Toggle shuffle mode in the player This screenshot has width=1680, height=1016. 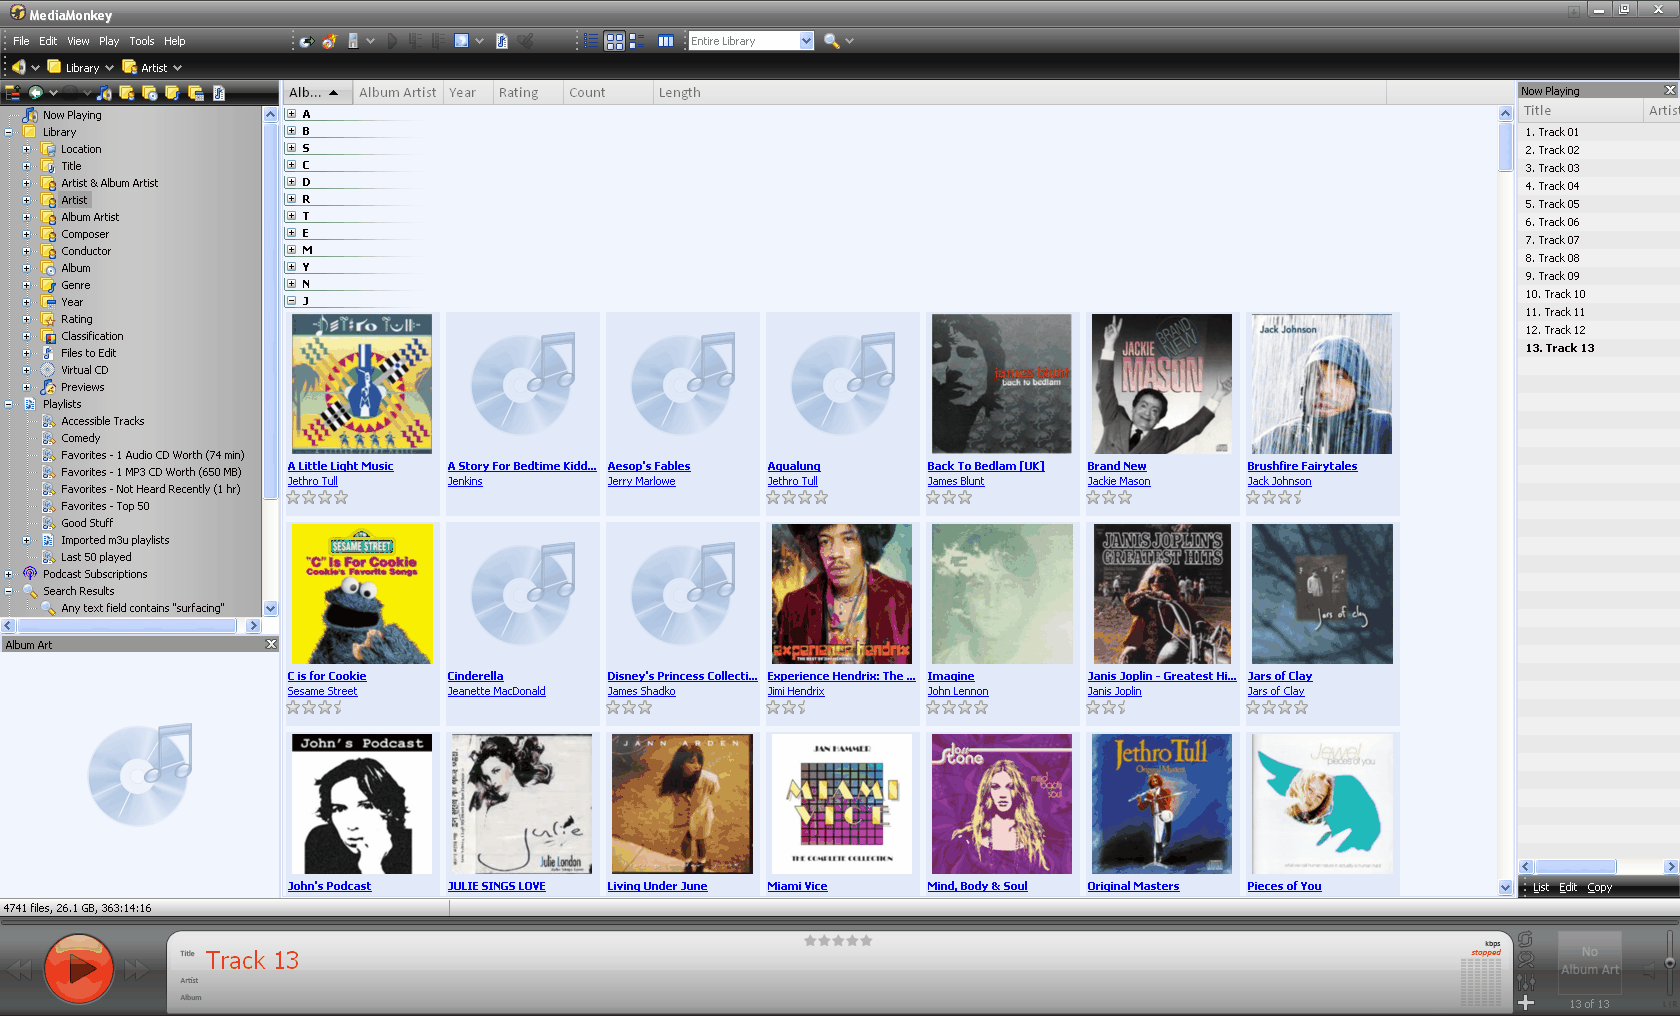(1525, 961)
